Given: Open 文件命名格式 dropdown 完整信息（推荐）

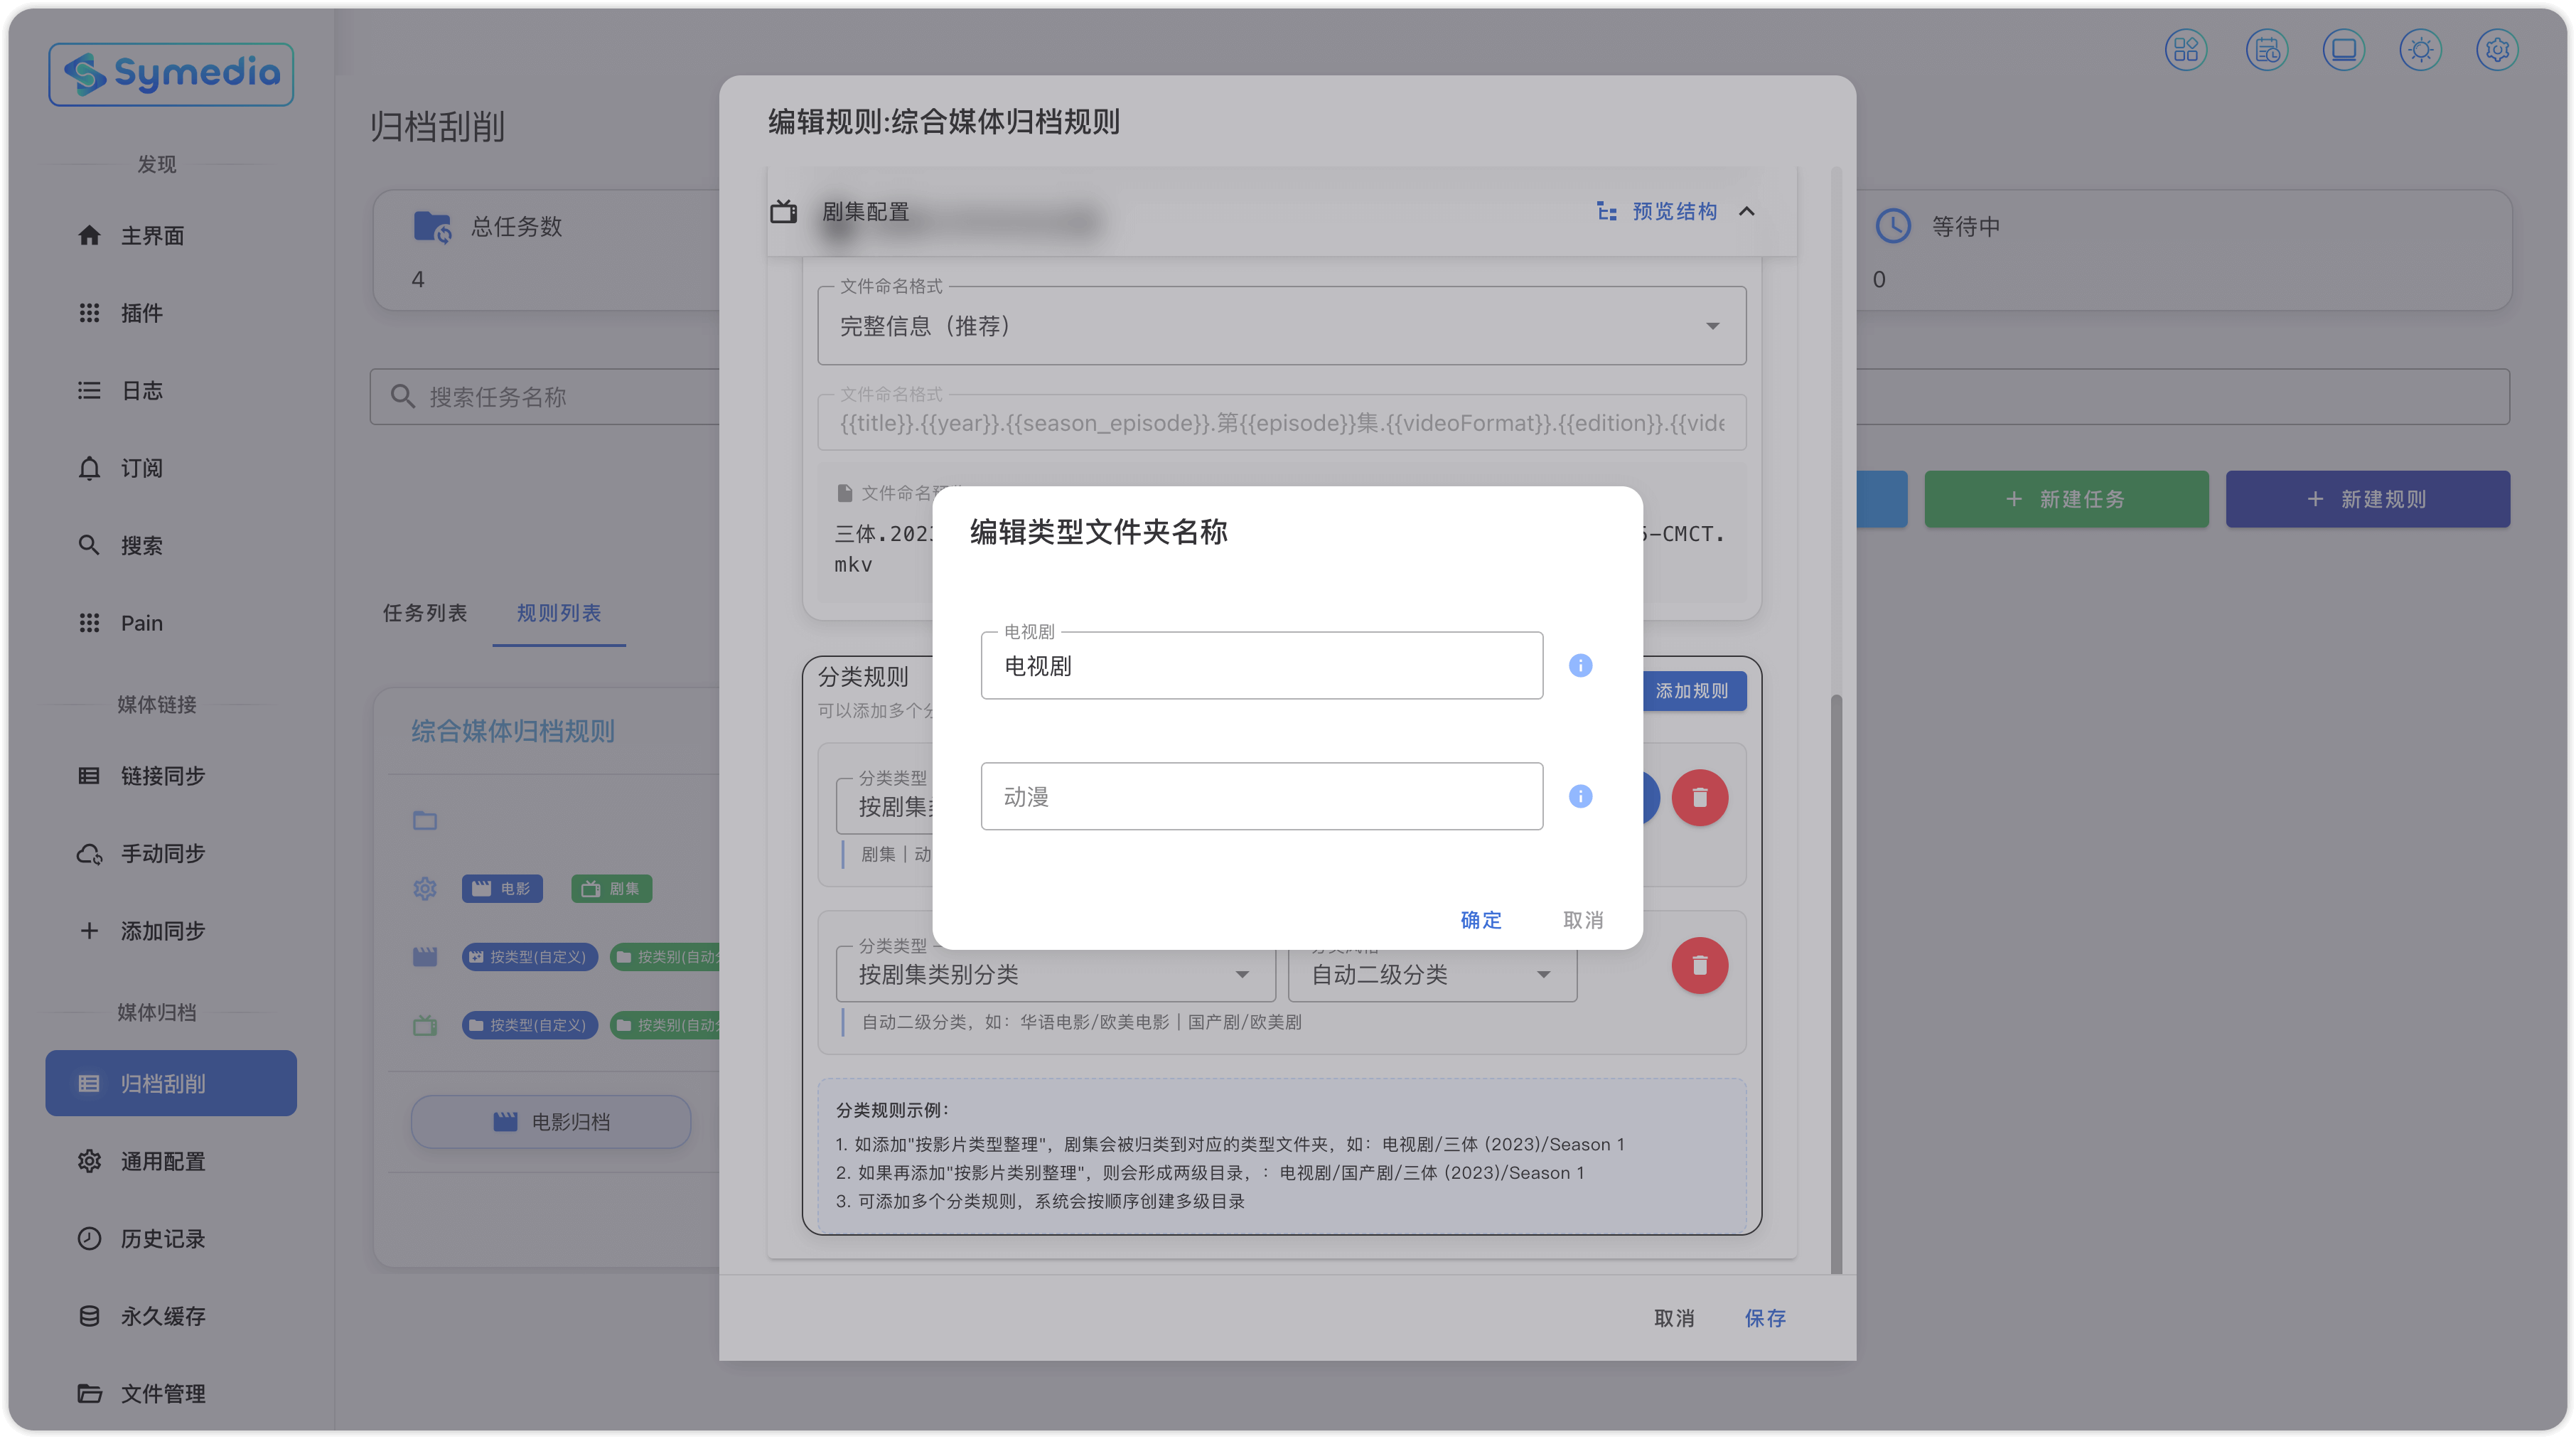Looking at the screenshot, I should click(1281, 326).
